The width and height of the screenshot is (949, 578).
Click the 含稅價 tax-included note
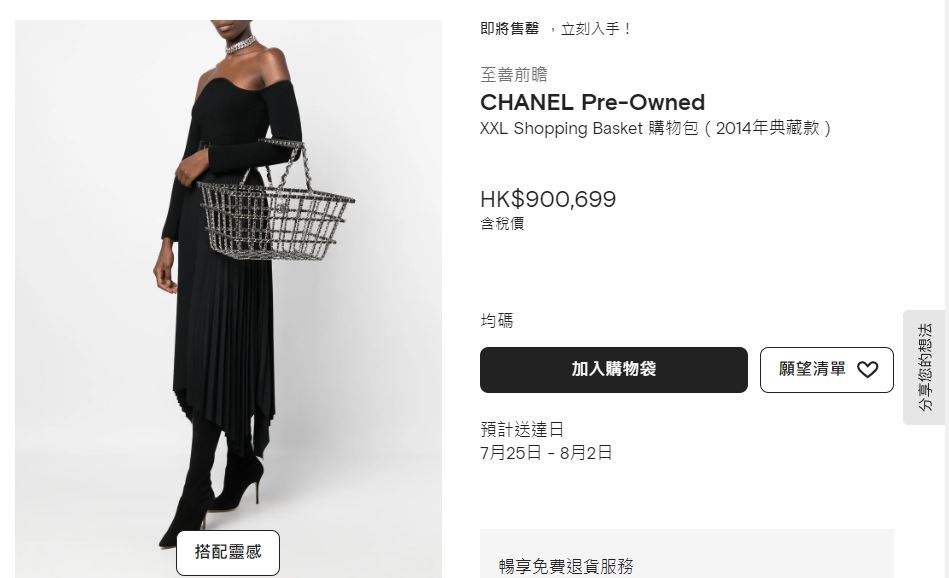(502, 223)
